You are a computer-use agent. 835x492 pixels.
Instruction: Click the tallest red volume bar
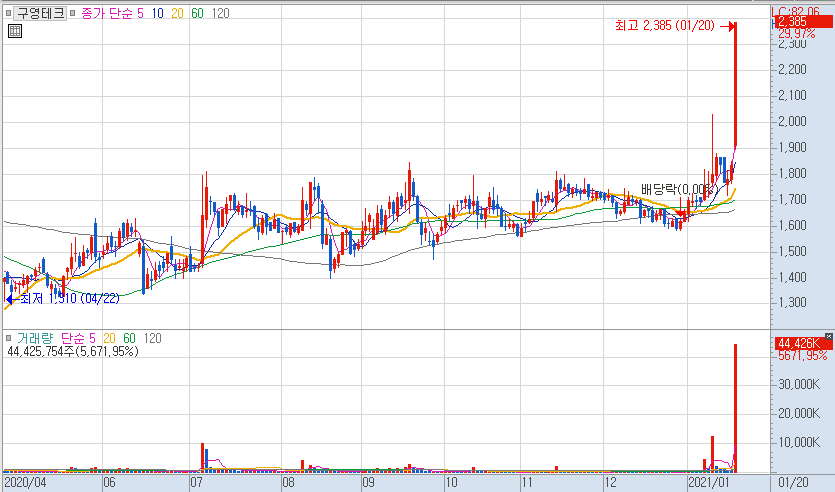click(735, 408)
